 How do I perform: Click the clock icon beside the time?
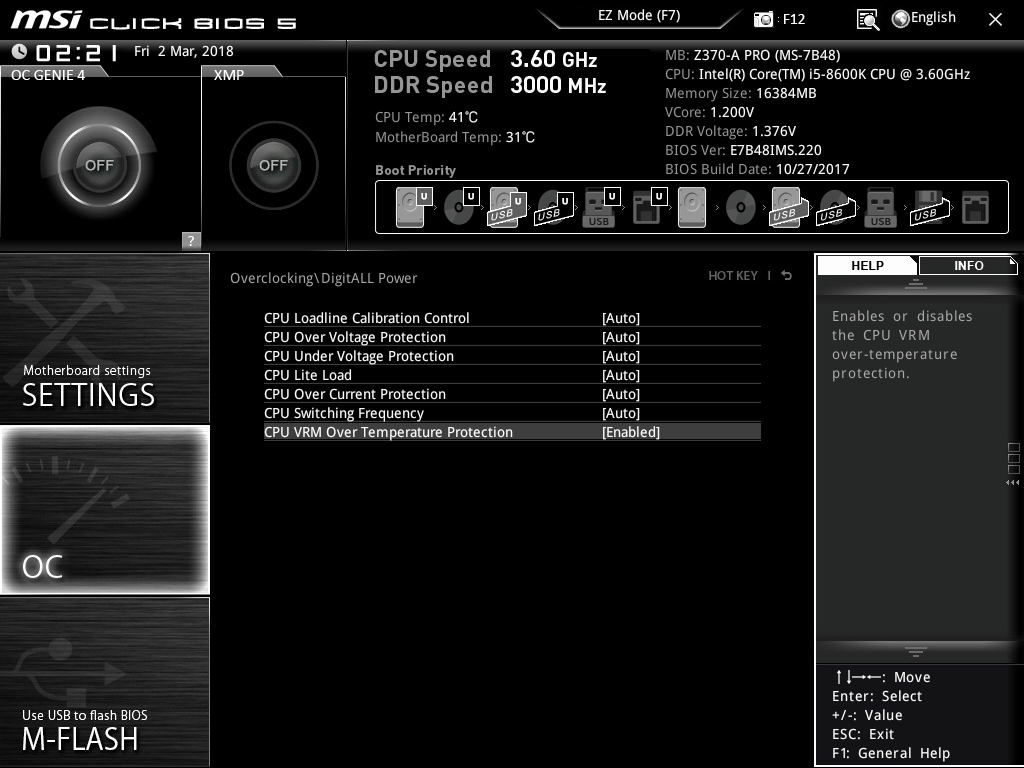coord(20,51)
